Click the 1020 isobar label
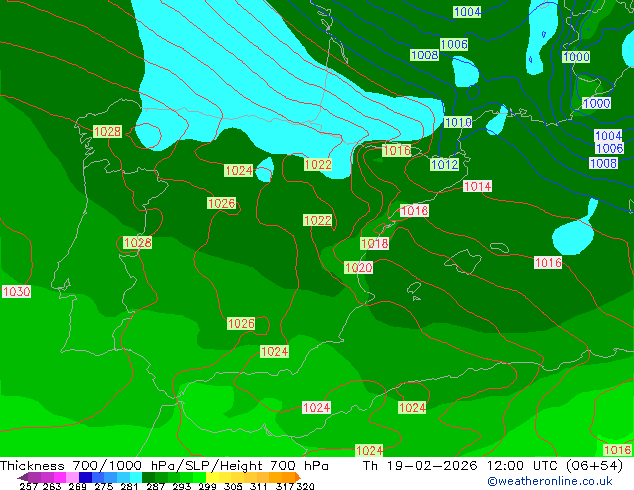Screen dimensions: 634x490 (359, 268)
